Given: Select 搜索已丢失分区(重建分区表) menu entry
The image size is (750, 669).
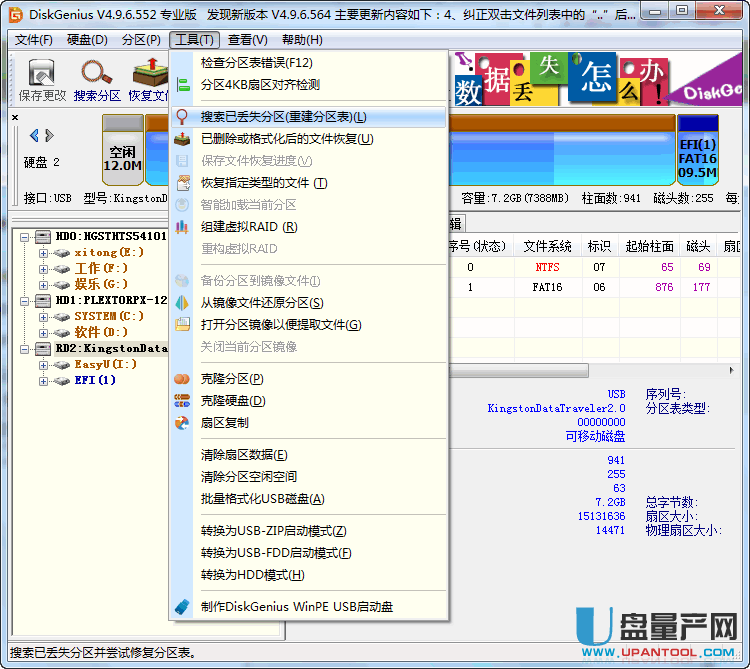Looking at the screenshot, I should click(283, 117).
